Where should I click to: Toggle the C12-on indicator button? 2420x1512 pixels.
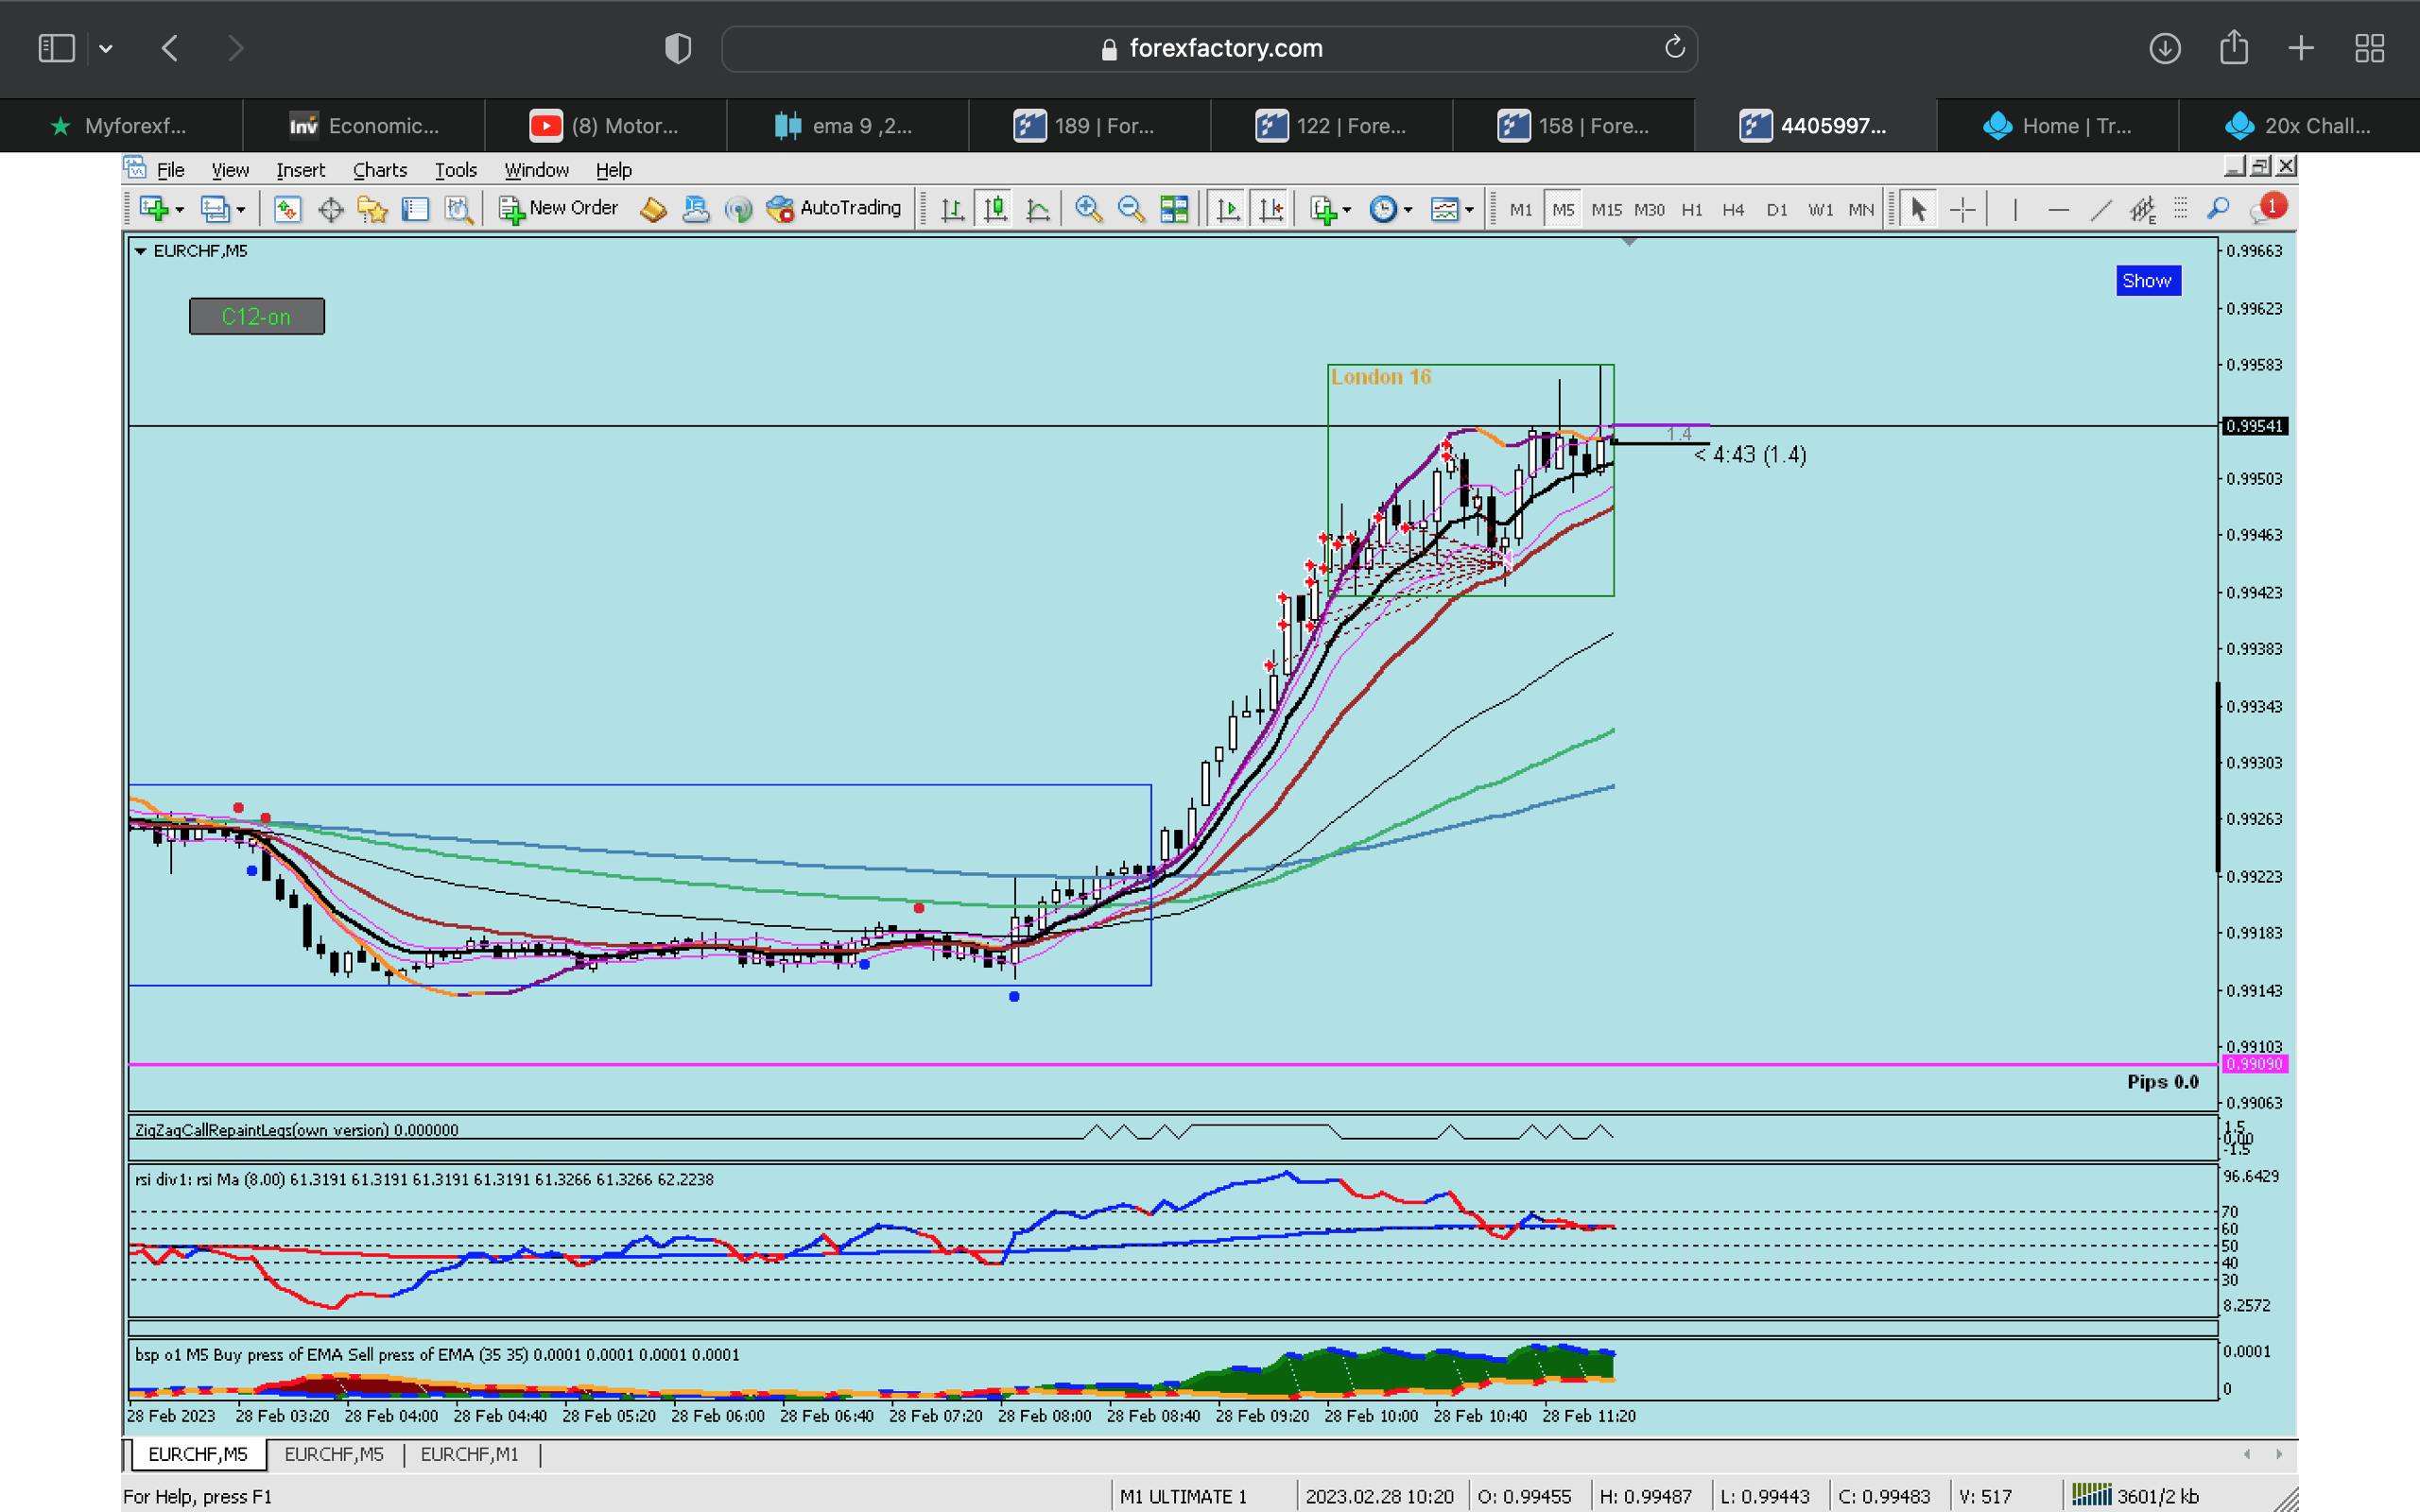pos(257,317)
